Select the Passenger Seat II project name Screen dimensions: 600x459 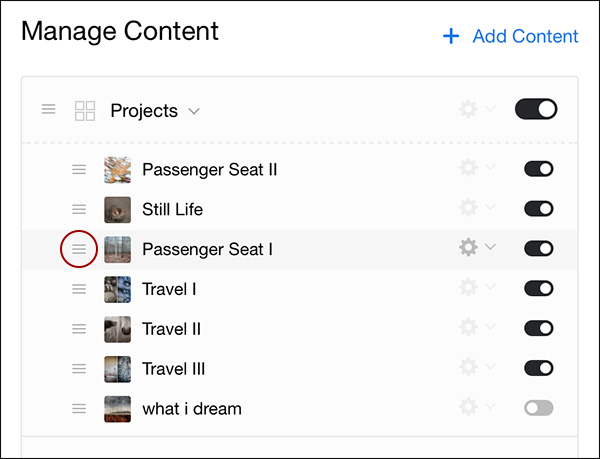coord(209,169)
